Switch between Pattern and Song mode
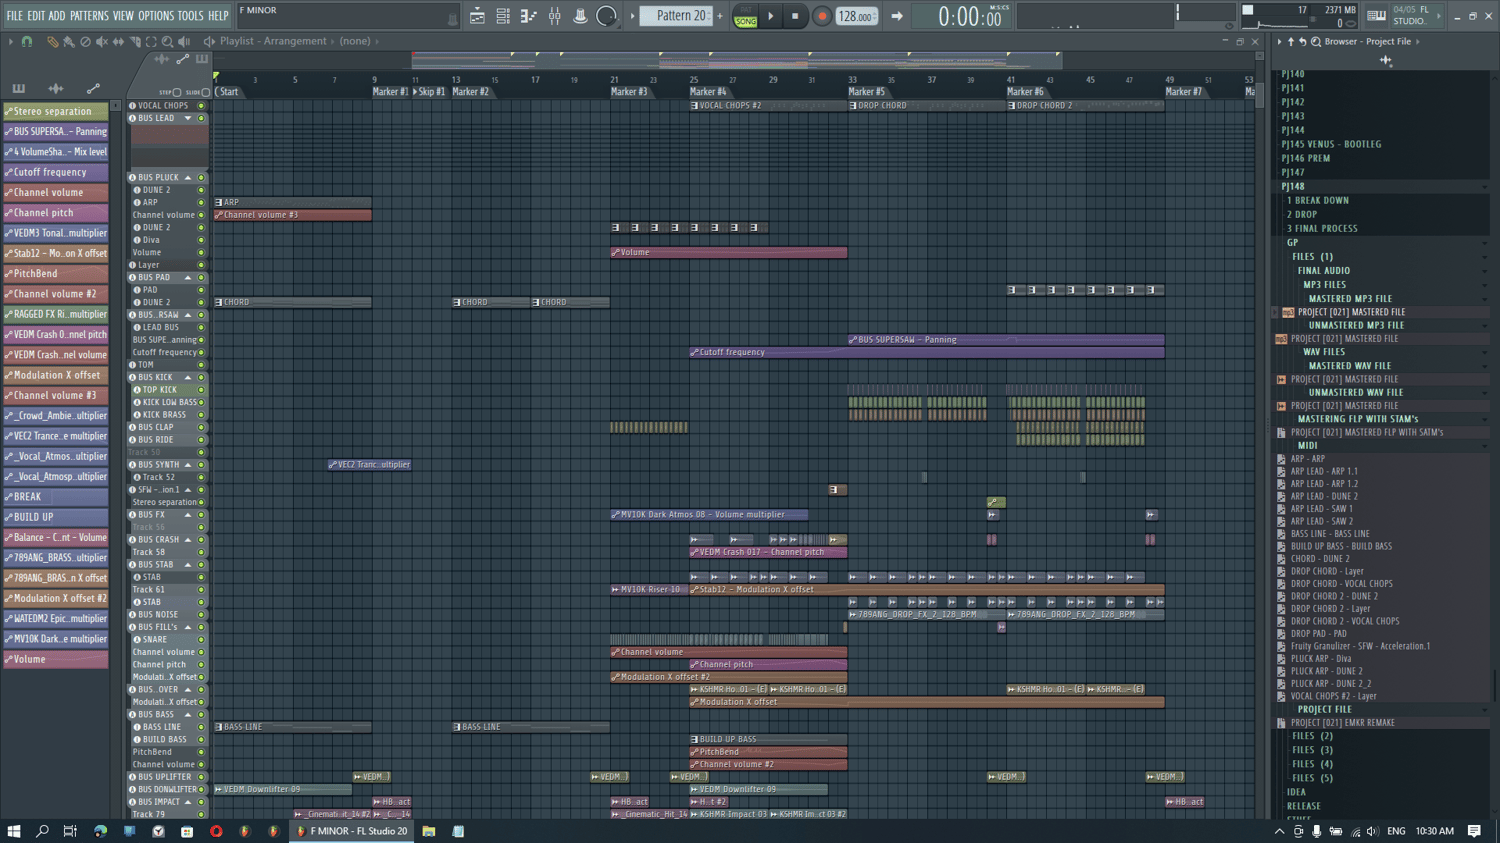The height and width of the screenshot is (843, 1500). [745, 16]
